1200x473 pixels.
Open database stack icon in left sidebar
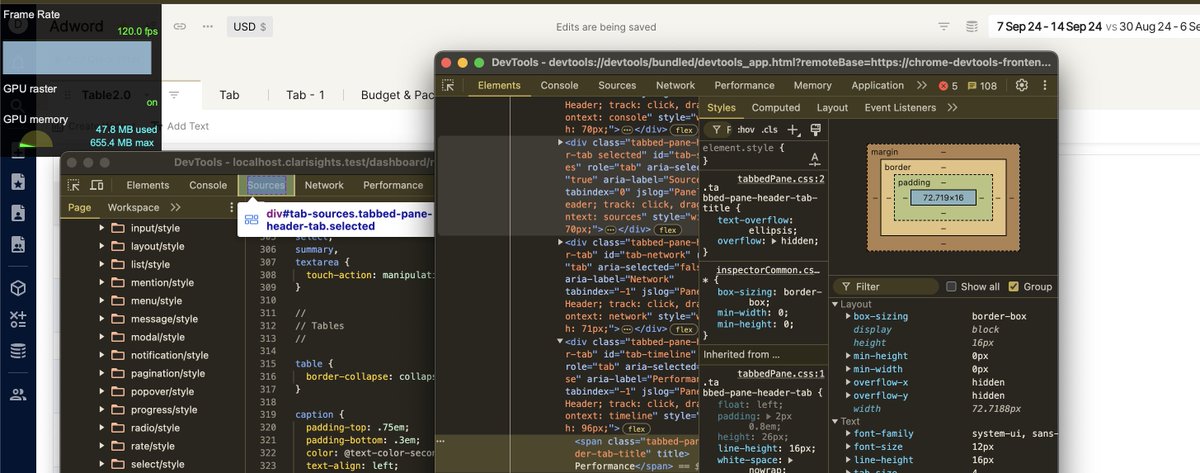coord(17,351)
